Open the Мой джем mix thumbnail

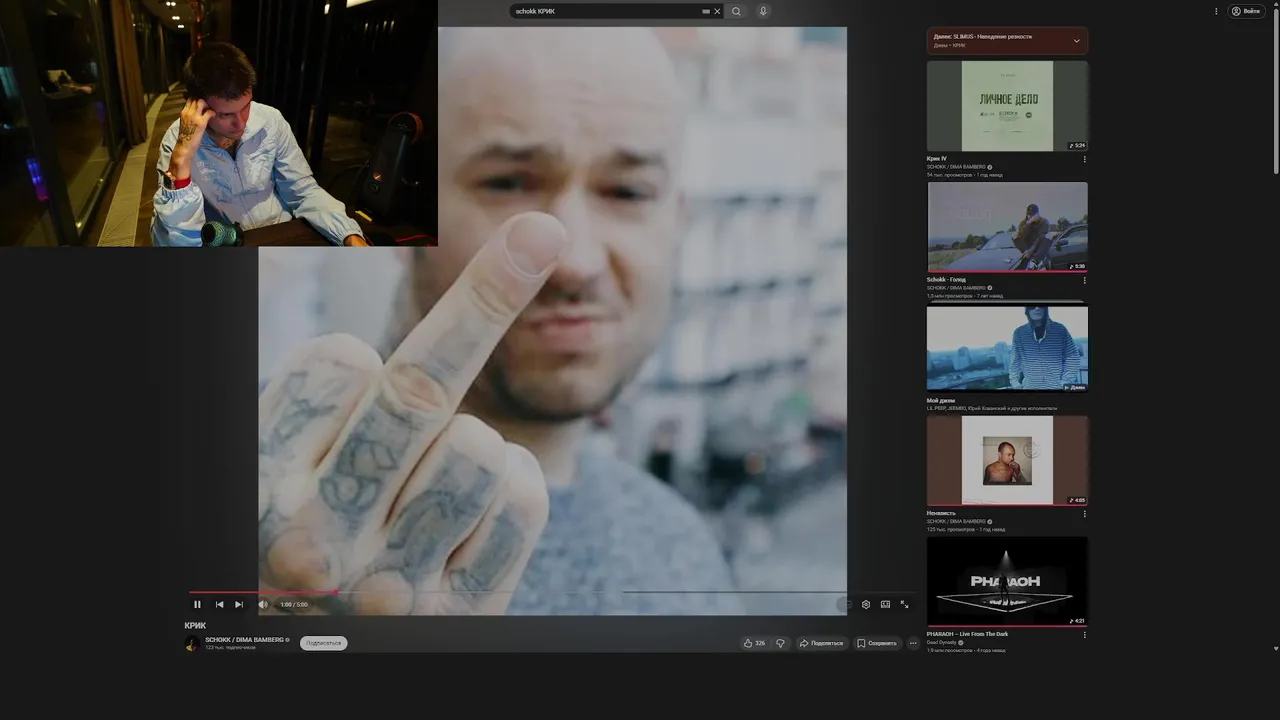pyautogui.click(x=1007, y=348)
